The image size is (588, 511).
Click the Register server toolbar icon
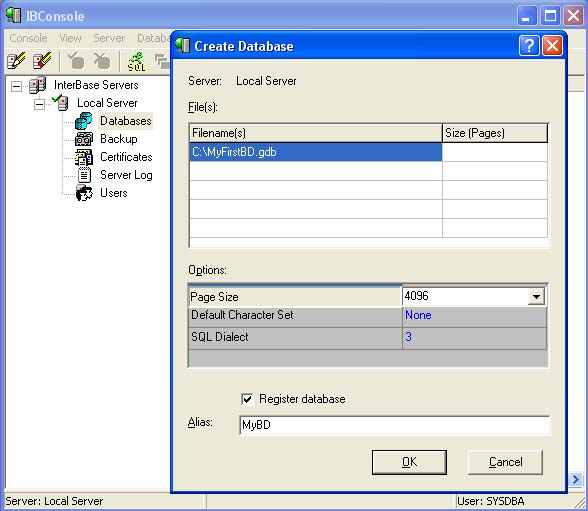(17, 60)
